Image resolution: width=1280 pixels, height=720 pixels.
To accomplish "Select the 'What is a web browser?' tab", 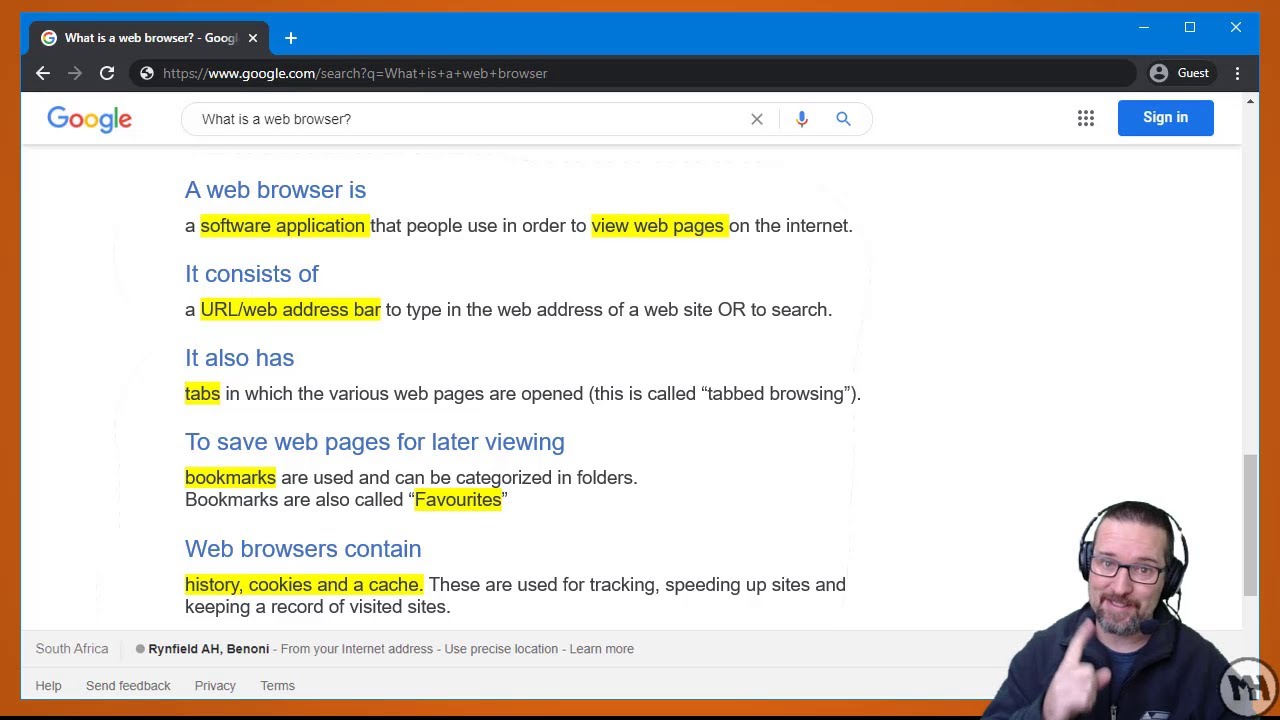I will pos(150,38).
